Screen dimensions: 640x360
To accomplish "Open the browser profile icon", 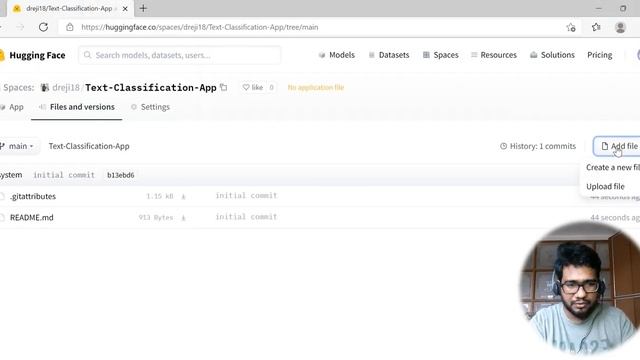I will click(x=620, y=27).
